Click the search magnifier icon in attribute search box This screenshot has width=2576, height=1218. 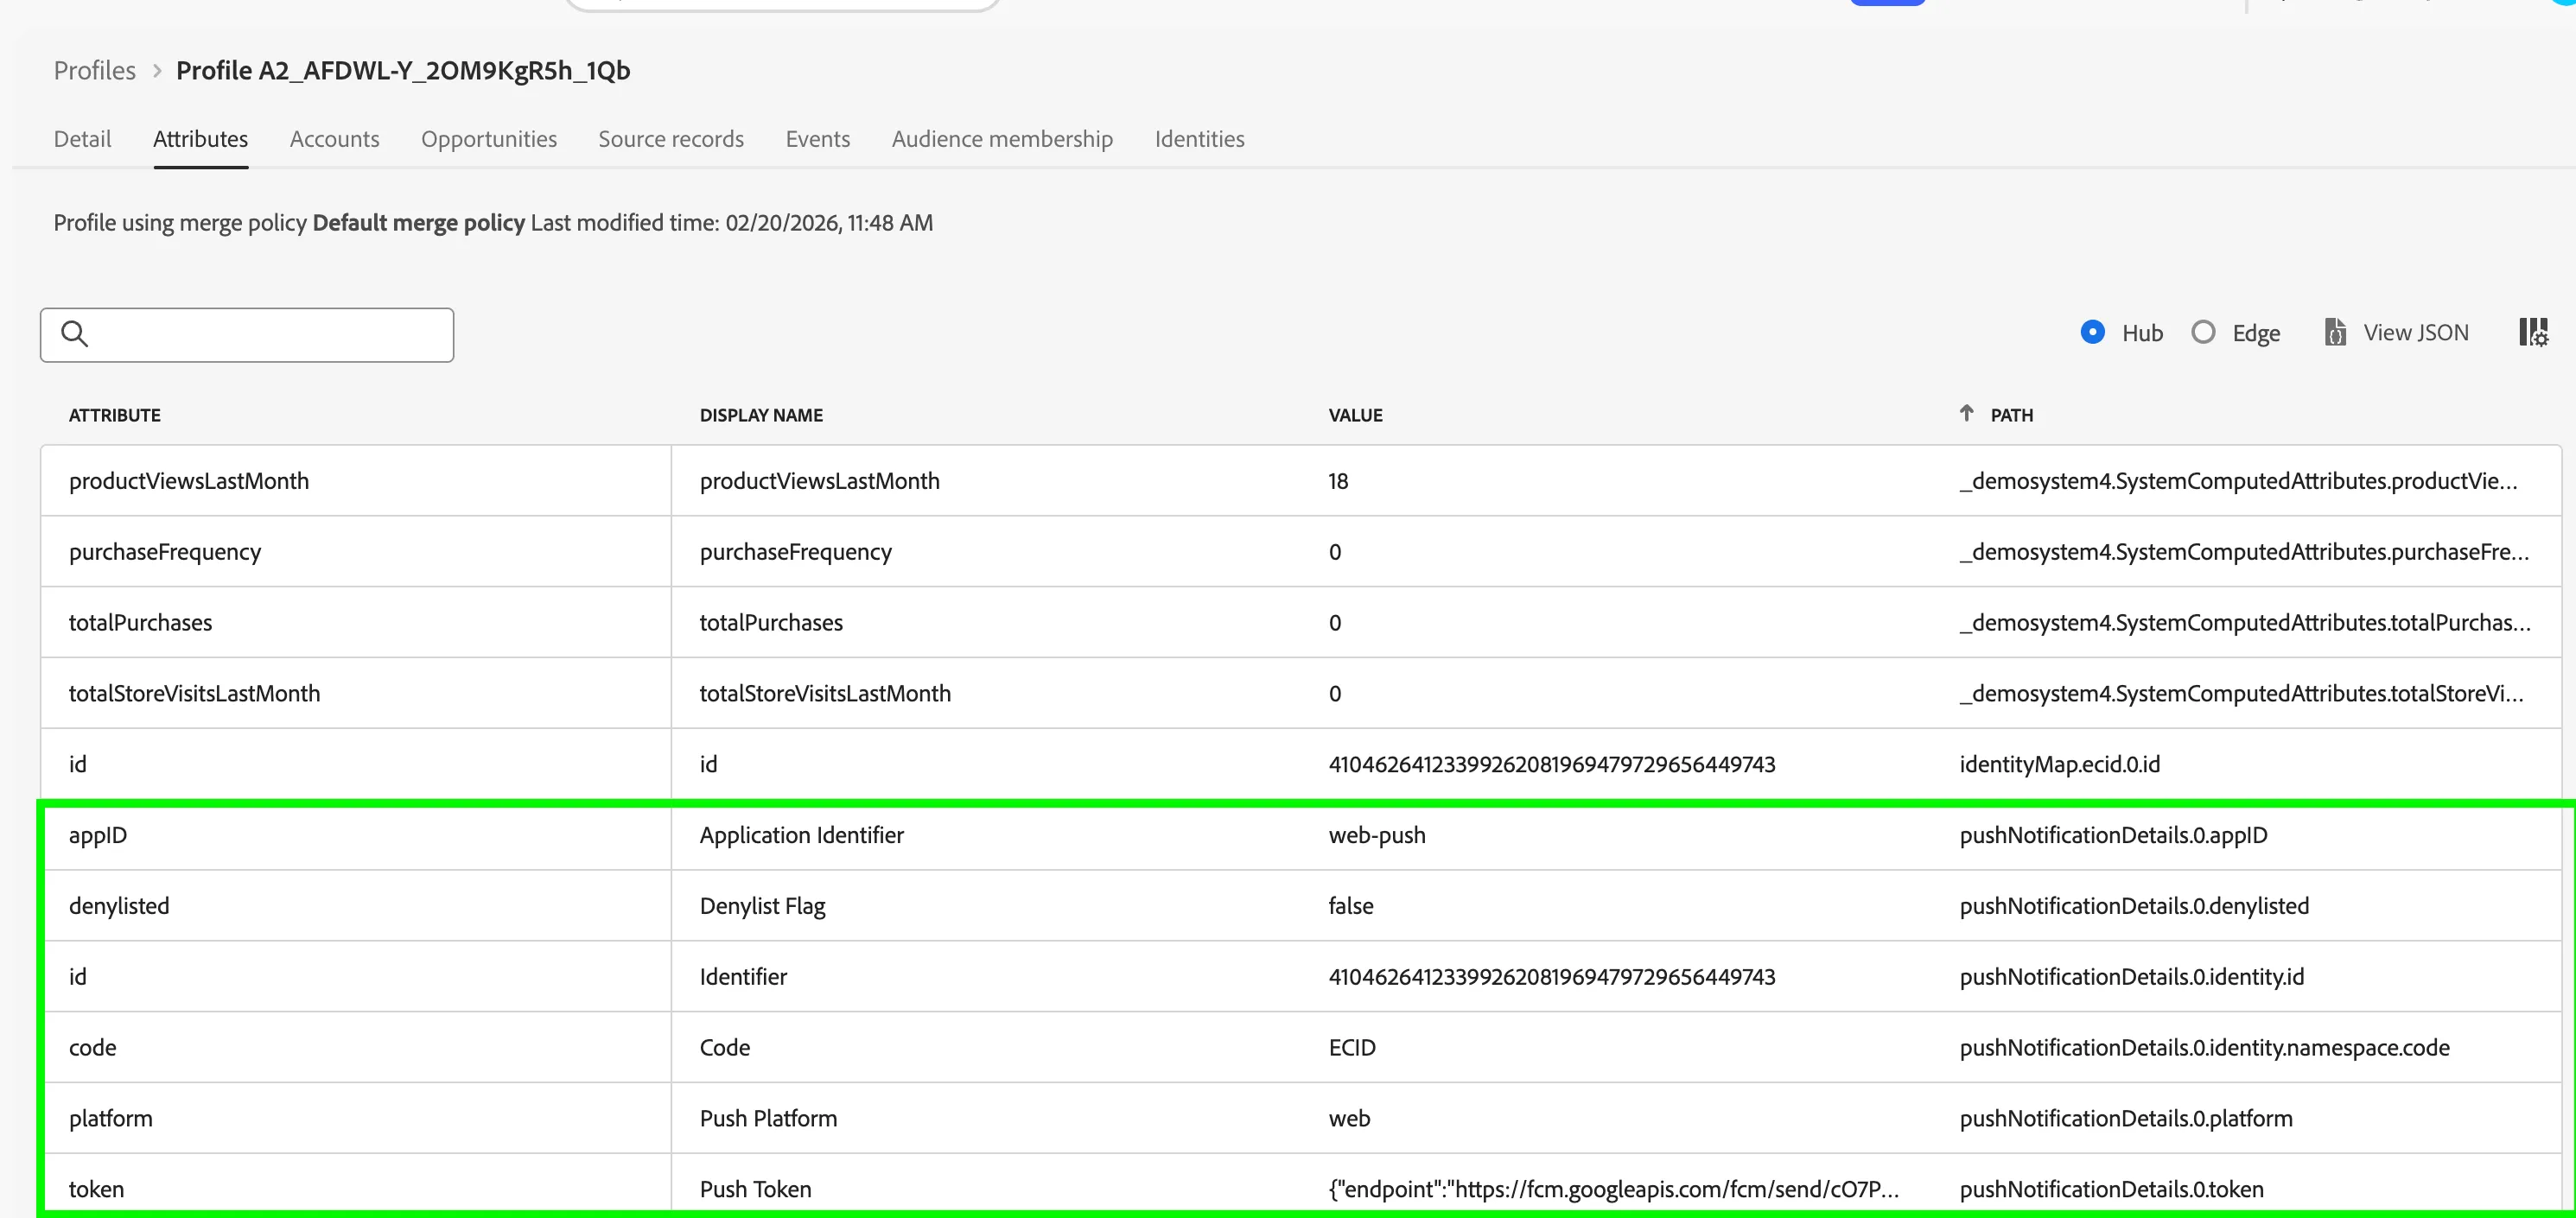click(x=75, y=334)
